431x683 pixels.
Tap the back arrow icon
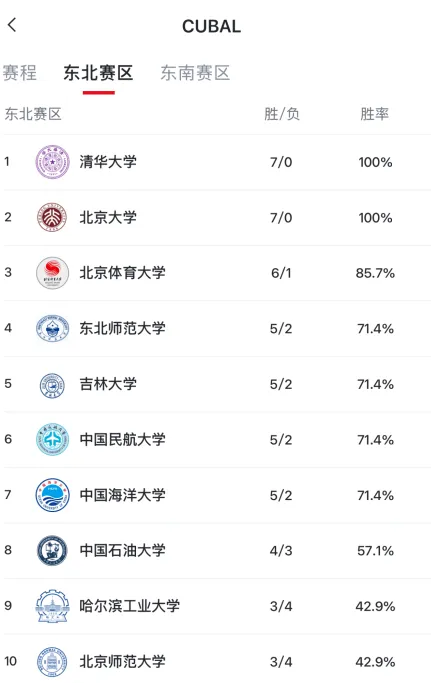coord(12,25)
